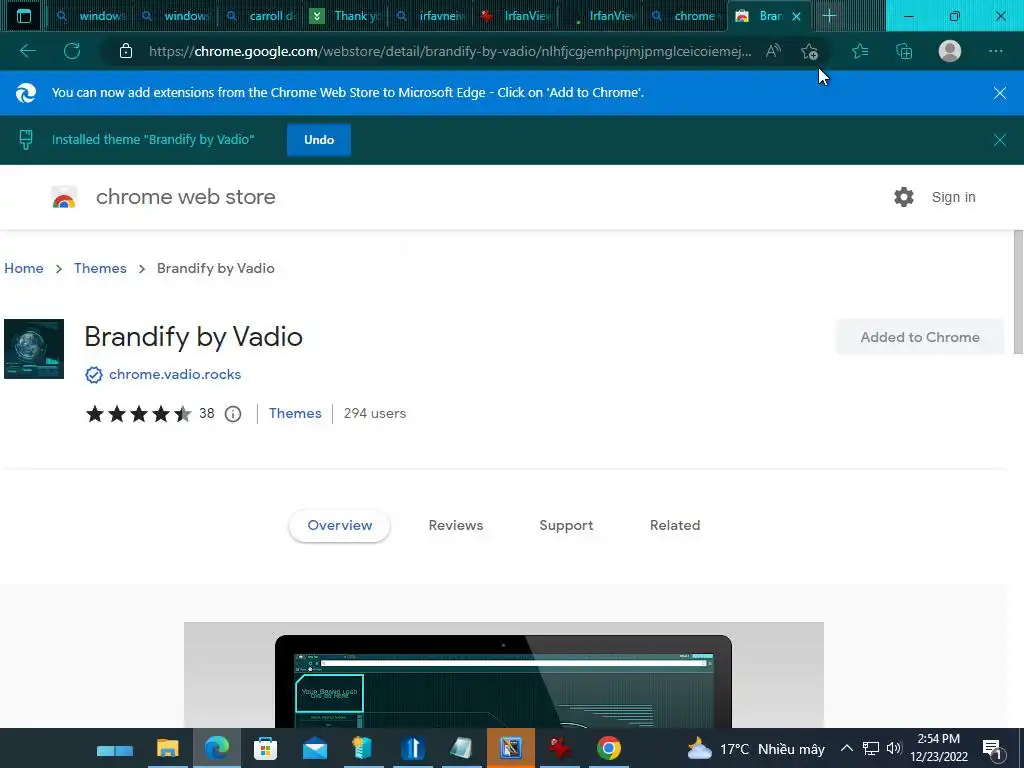Click the 38 ratings count

207,413
